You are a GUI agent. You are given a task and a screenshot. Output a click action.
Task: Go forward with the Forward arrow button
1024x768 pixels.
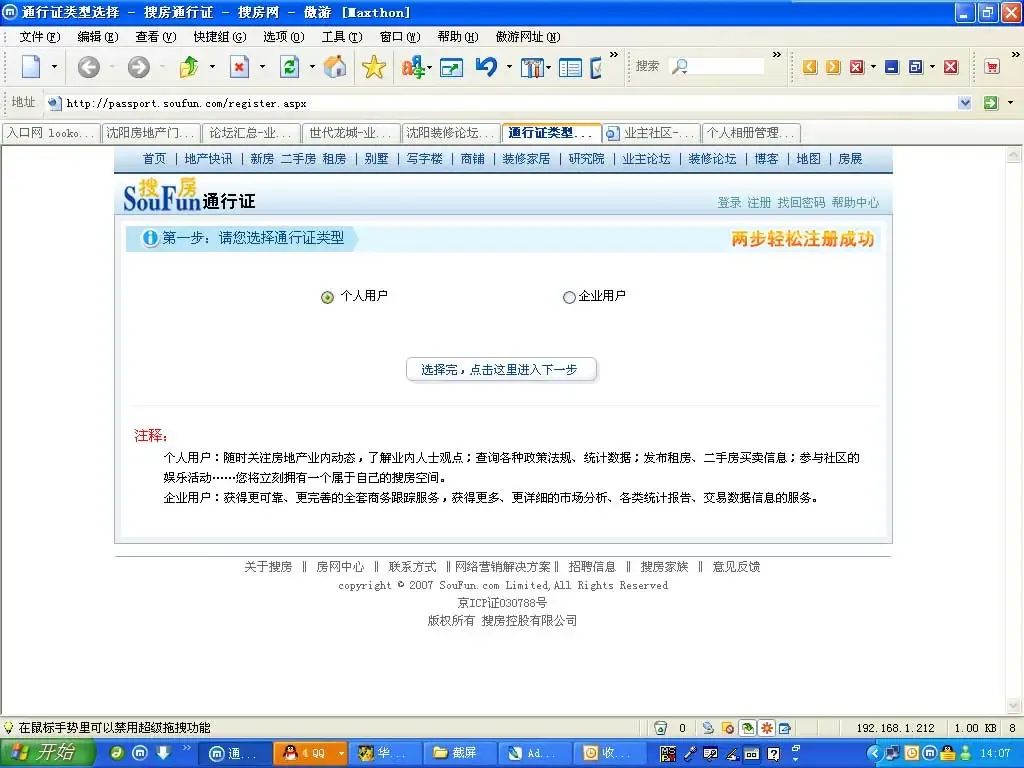138,67
